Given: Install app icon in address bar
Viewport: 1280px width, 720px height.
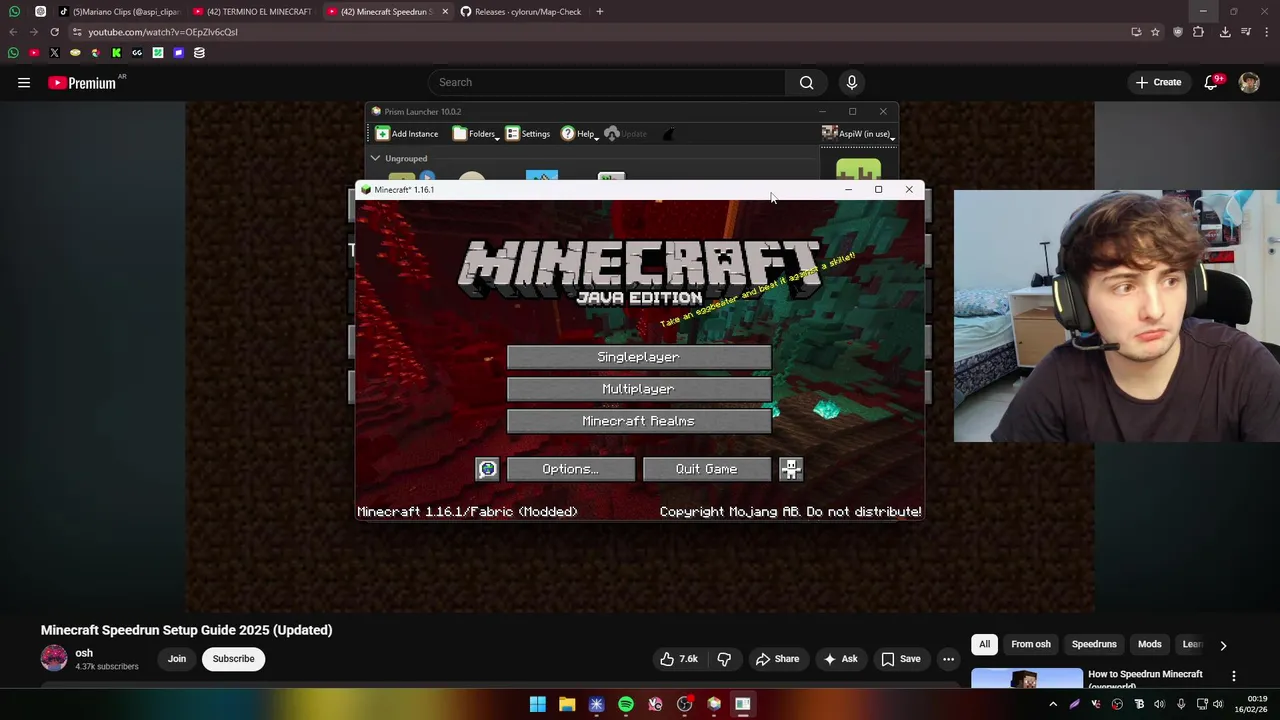Looking at the screenshot, I should tap(1136, 32).
